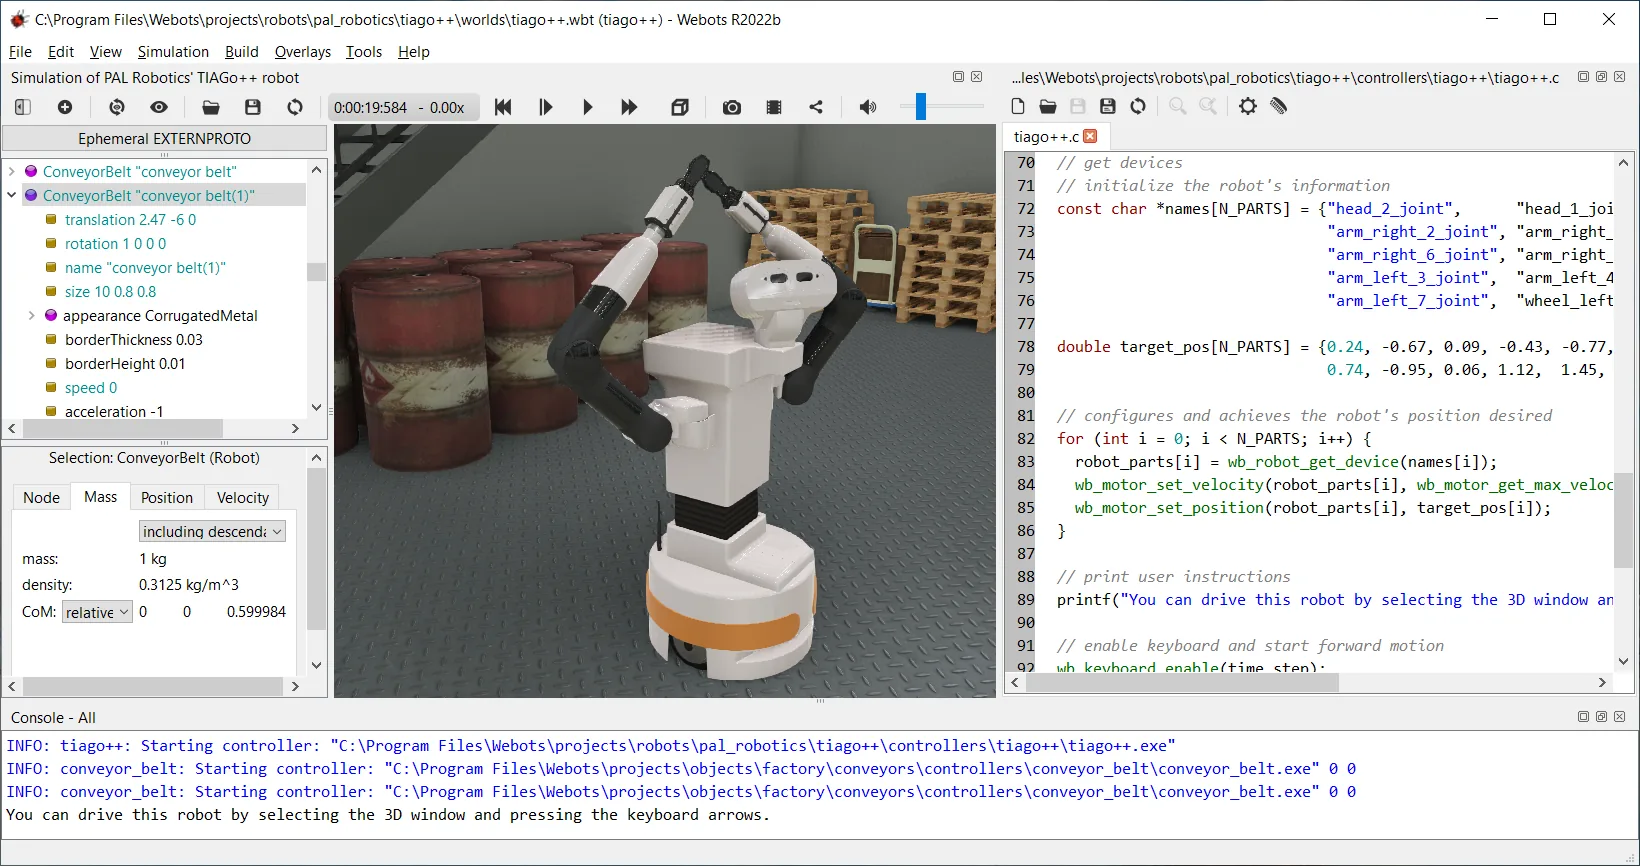Mute sound with speaker icon
1640x866 pixels.
pyautogui.click(x=868, y=107)
